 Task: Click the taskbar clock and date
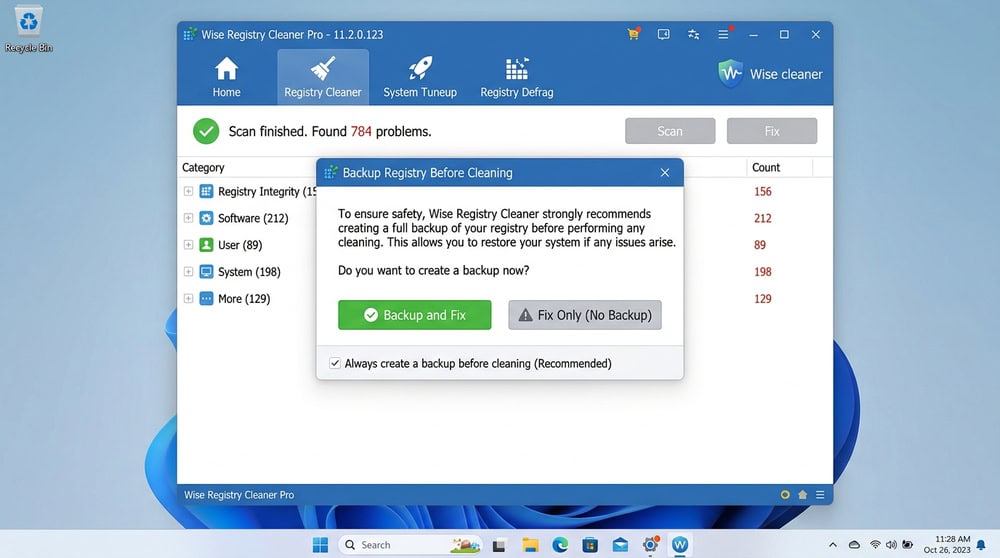[x=947, y=545]
